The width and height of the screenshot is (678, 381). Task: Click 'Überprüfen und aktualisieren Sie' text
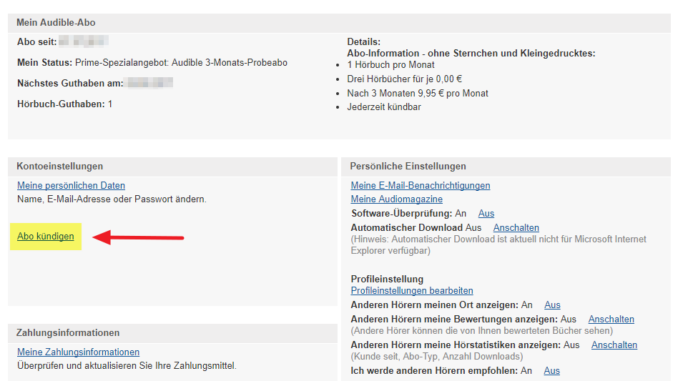(x=127, y=366)
